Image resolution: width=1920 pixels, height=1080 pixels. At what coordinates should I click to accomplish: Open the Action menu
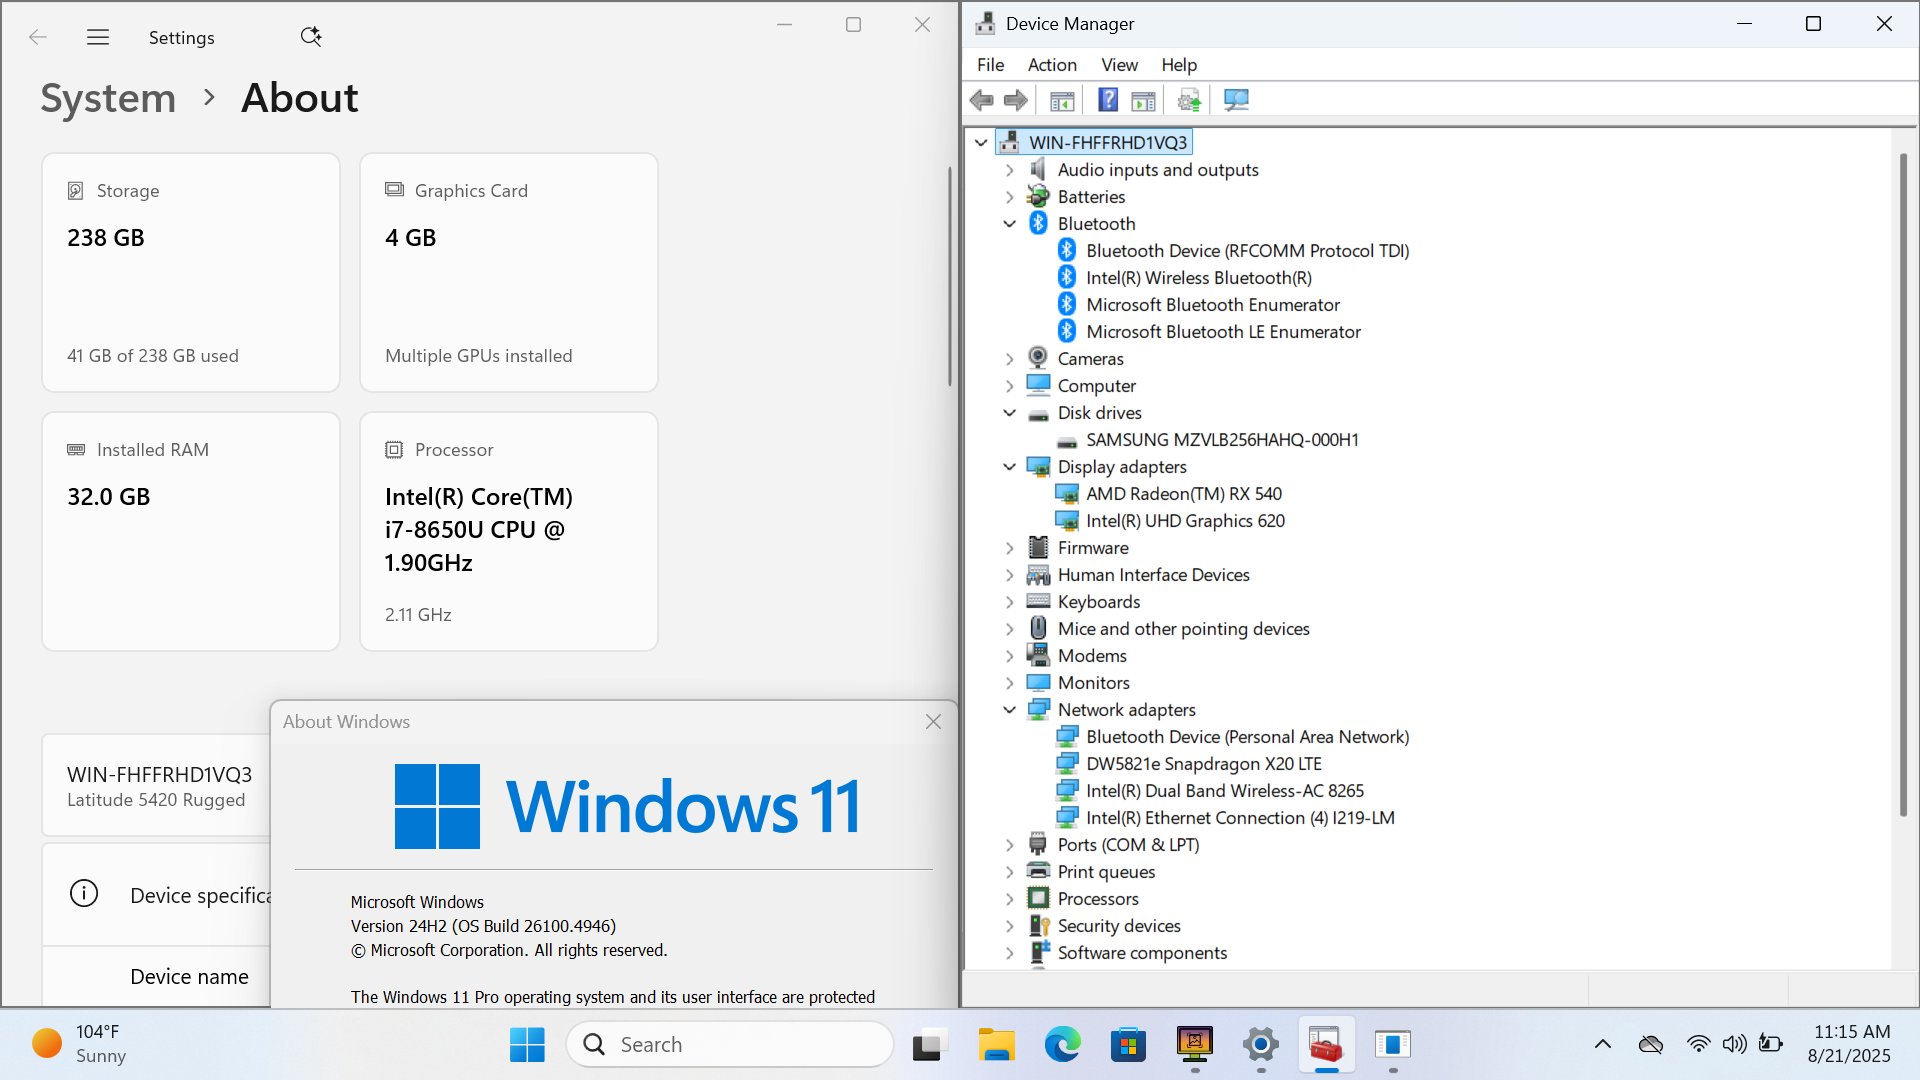pos(1052,65)
